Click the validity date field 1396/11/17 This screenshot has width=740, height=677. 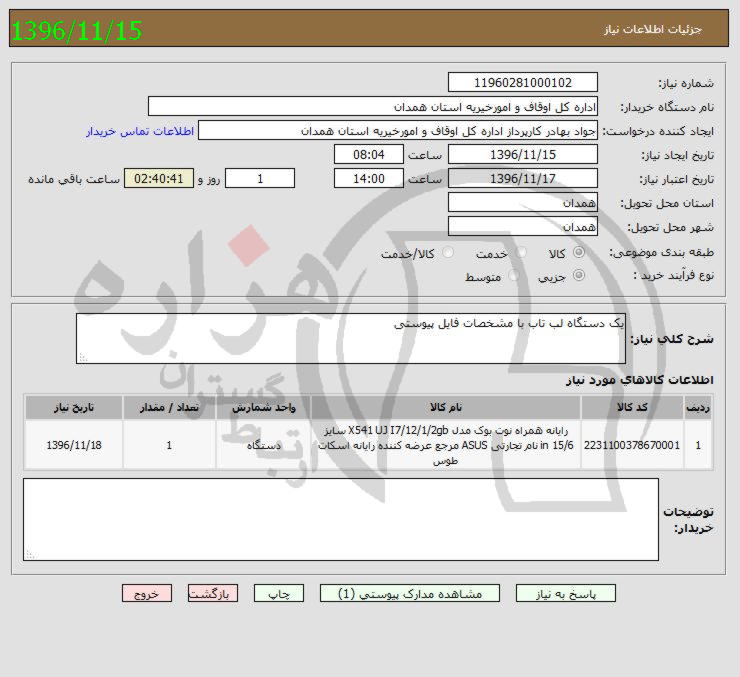point(523,179)
